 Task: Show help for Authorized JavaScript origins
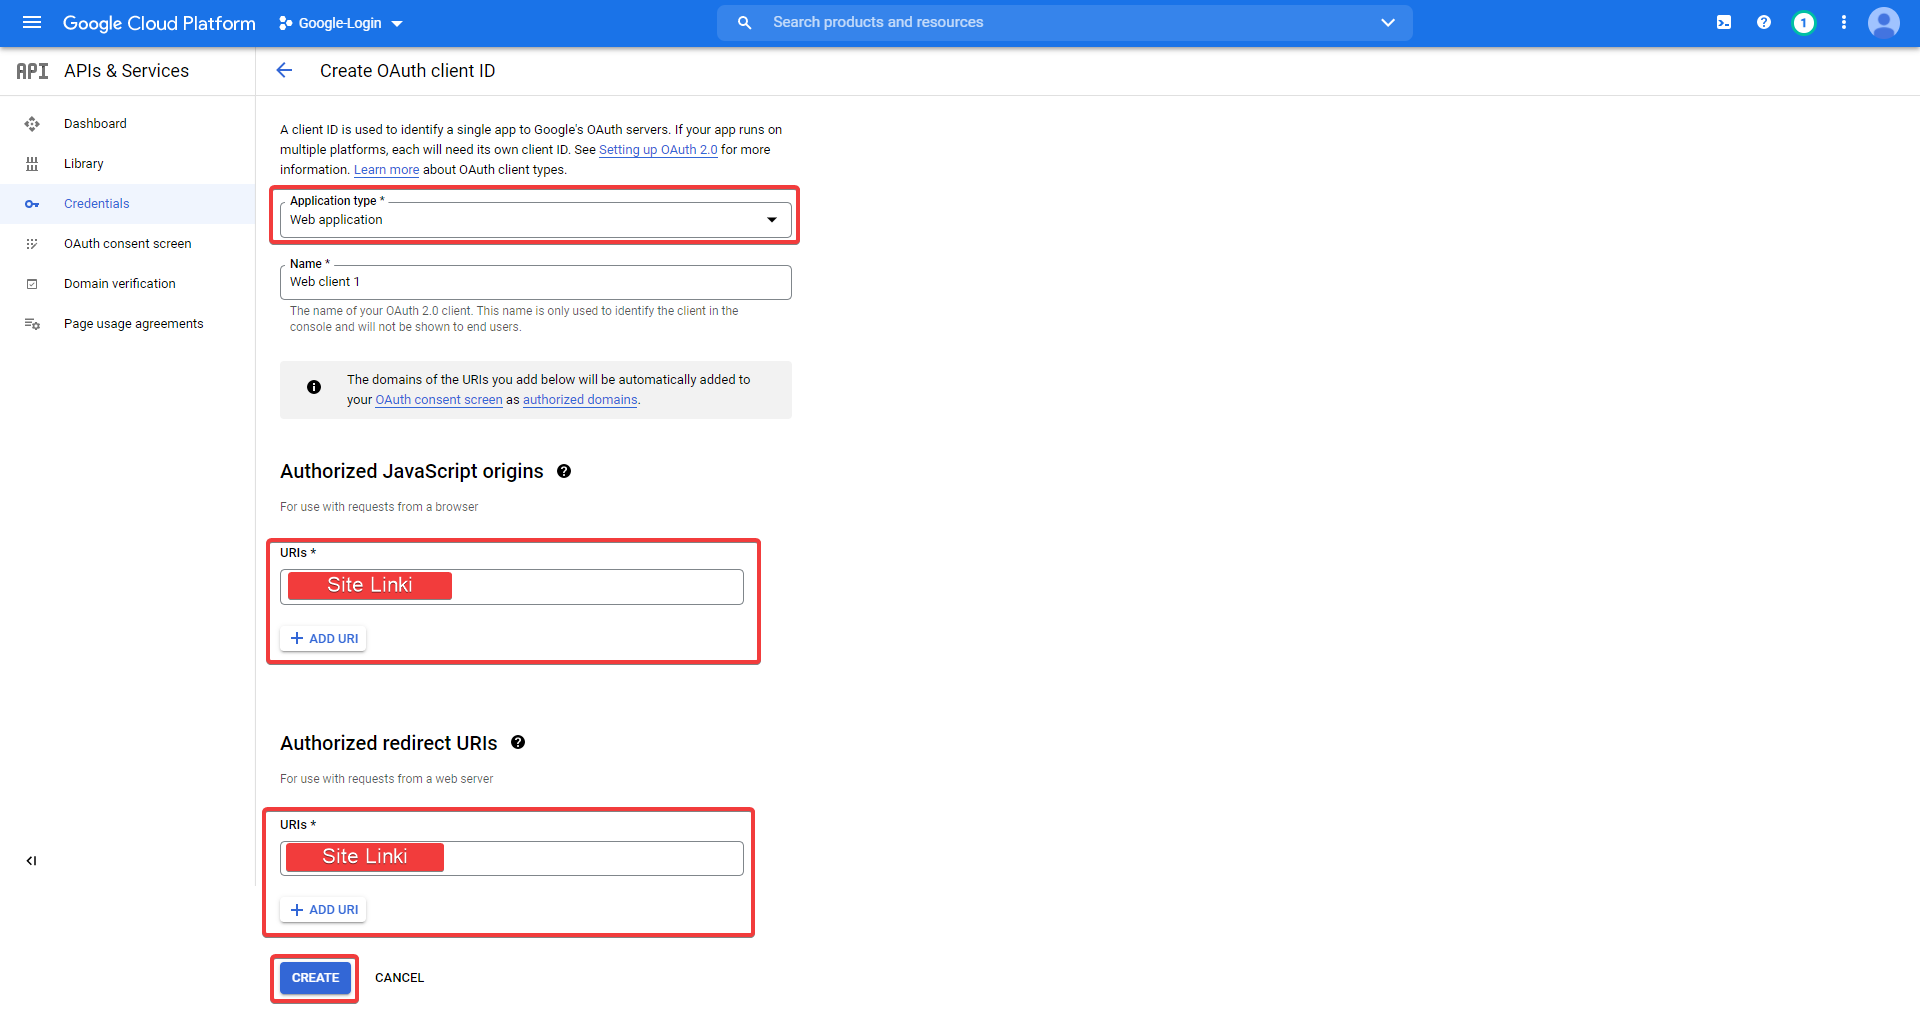coord(564,471)
